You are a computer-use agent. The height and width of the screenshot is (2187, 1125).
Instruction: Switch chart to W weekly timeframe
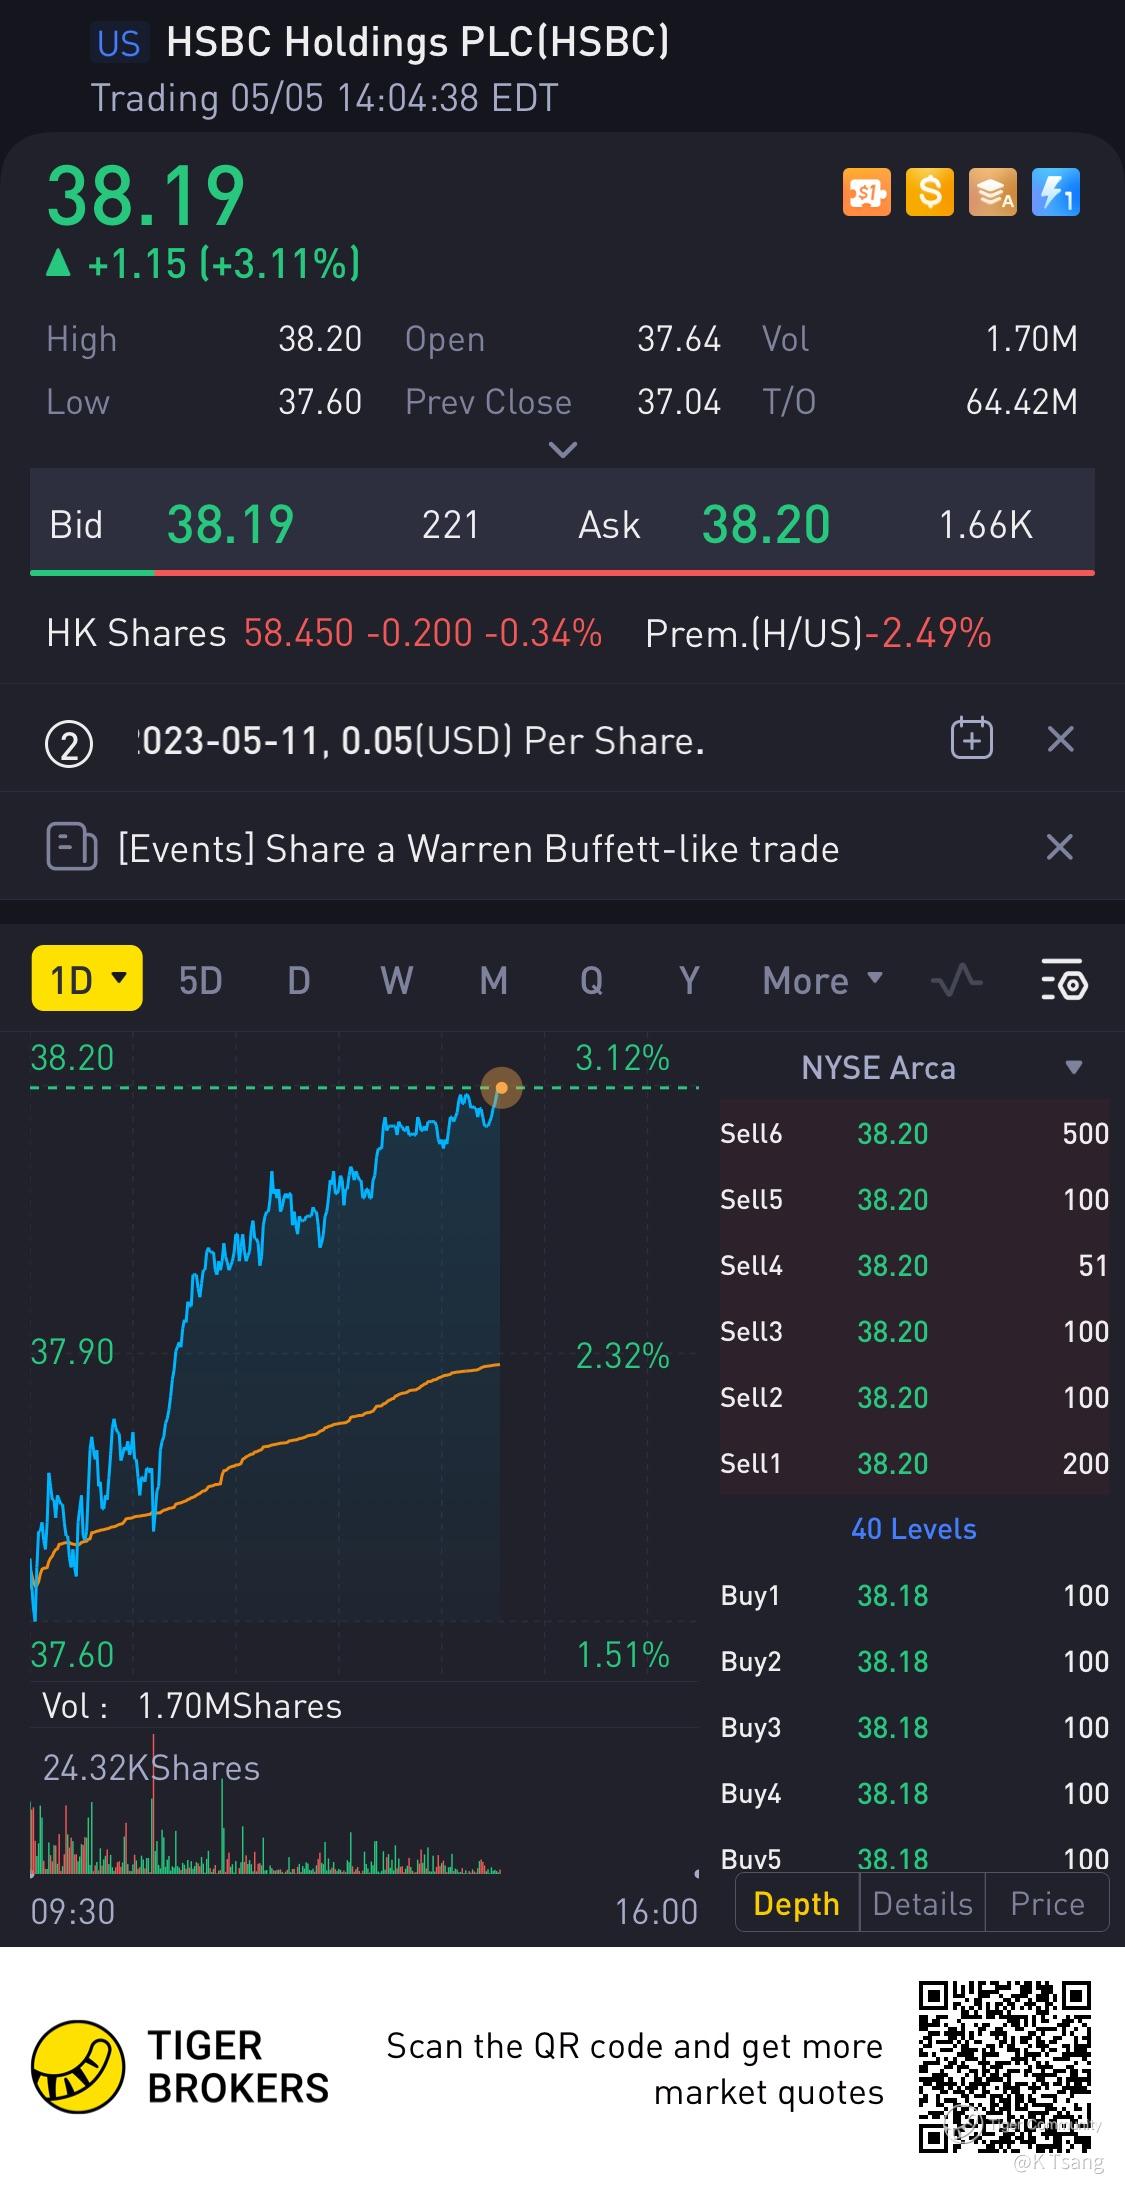396,980
